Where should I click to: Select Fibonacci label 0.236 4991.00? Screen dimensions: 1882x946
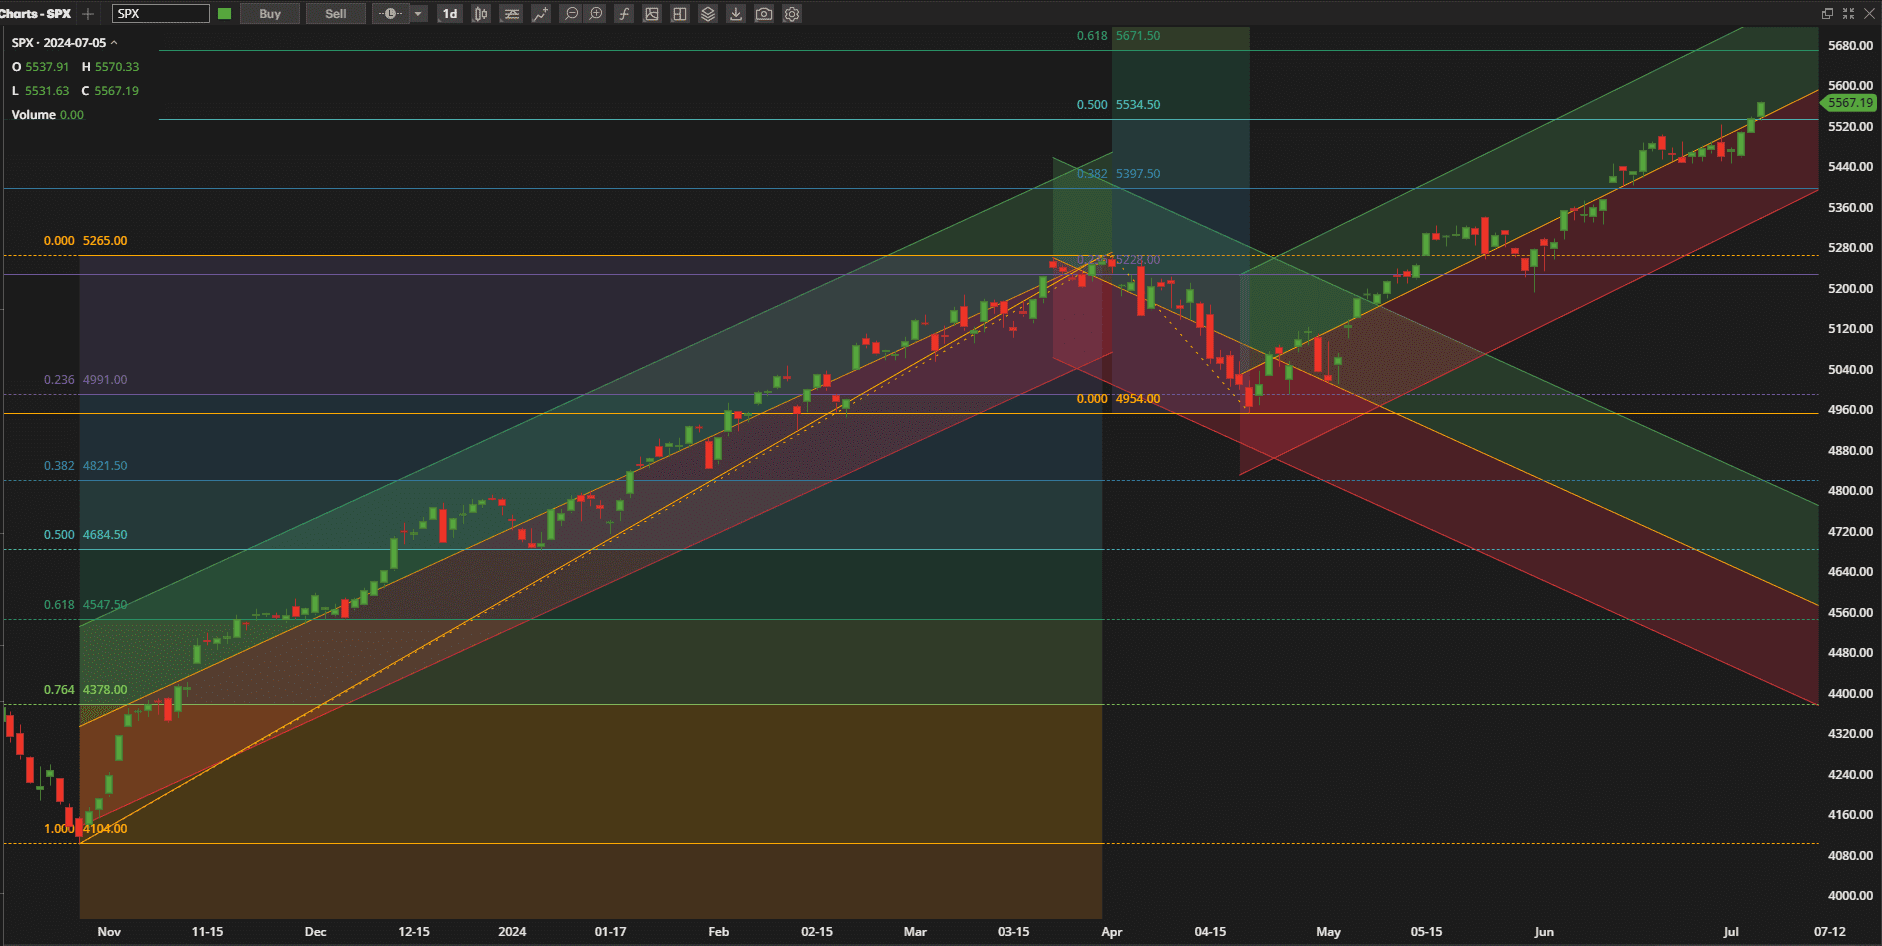pyautogui.click(x=85, y=380)
